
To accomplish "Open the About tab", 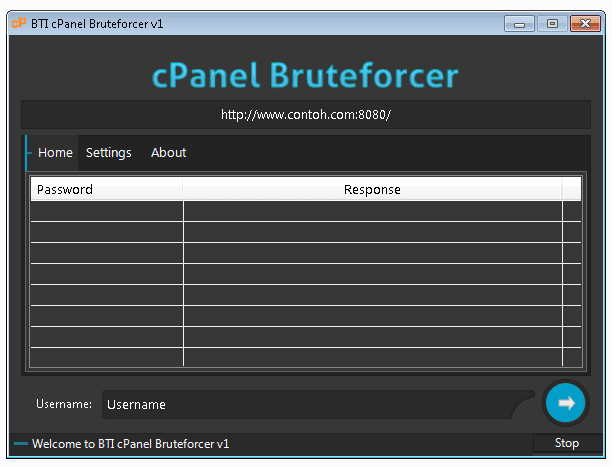I will point(168,153).
